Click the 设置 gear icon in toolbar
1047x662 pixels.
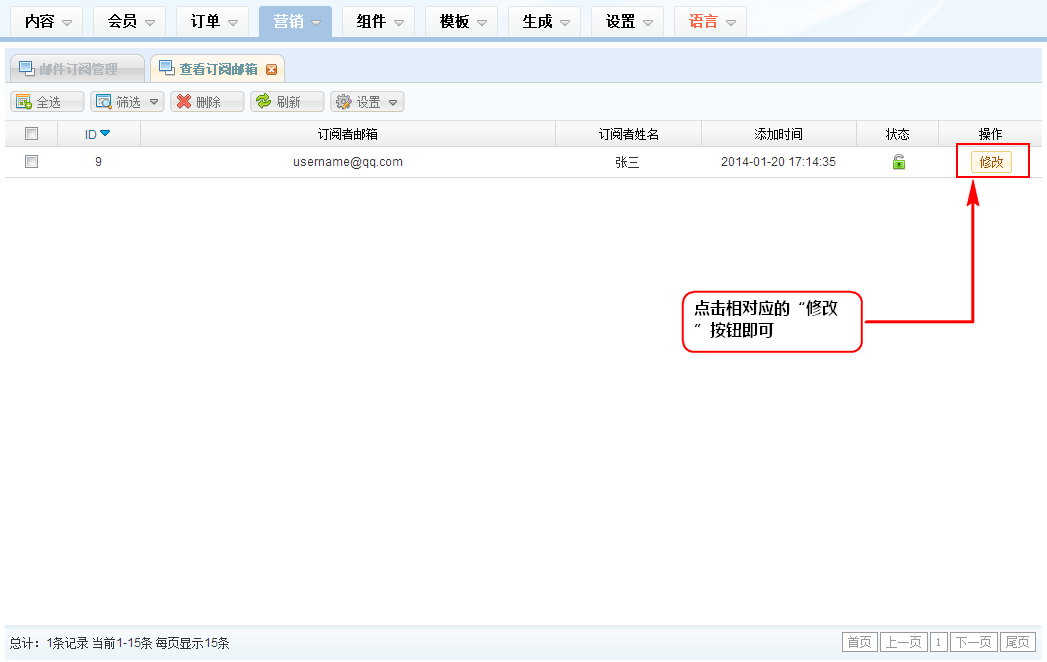click(x=343, y=102)
